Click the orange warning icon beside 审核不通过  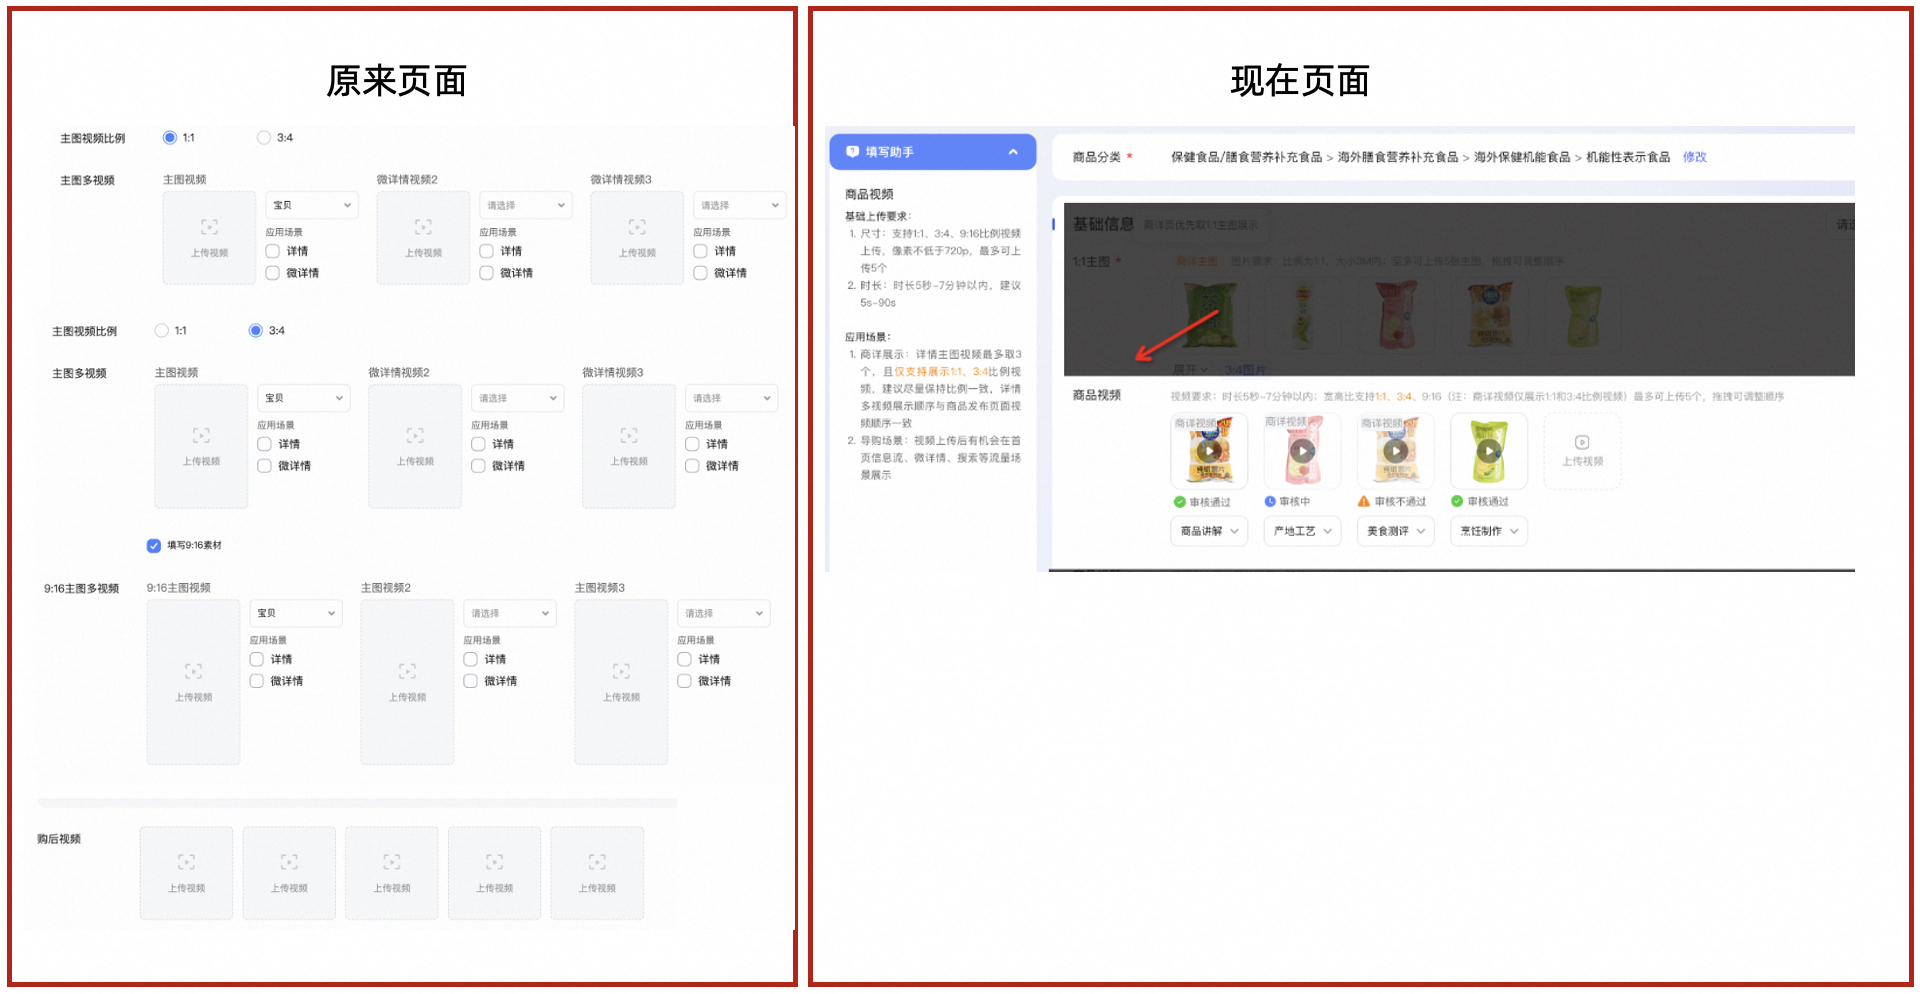click(1364, 502)
